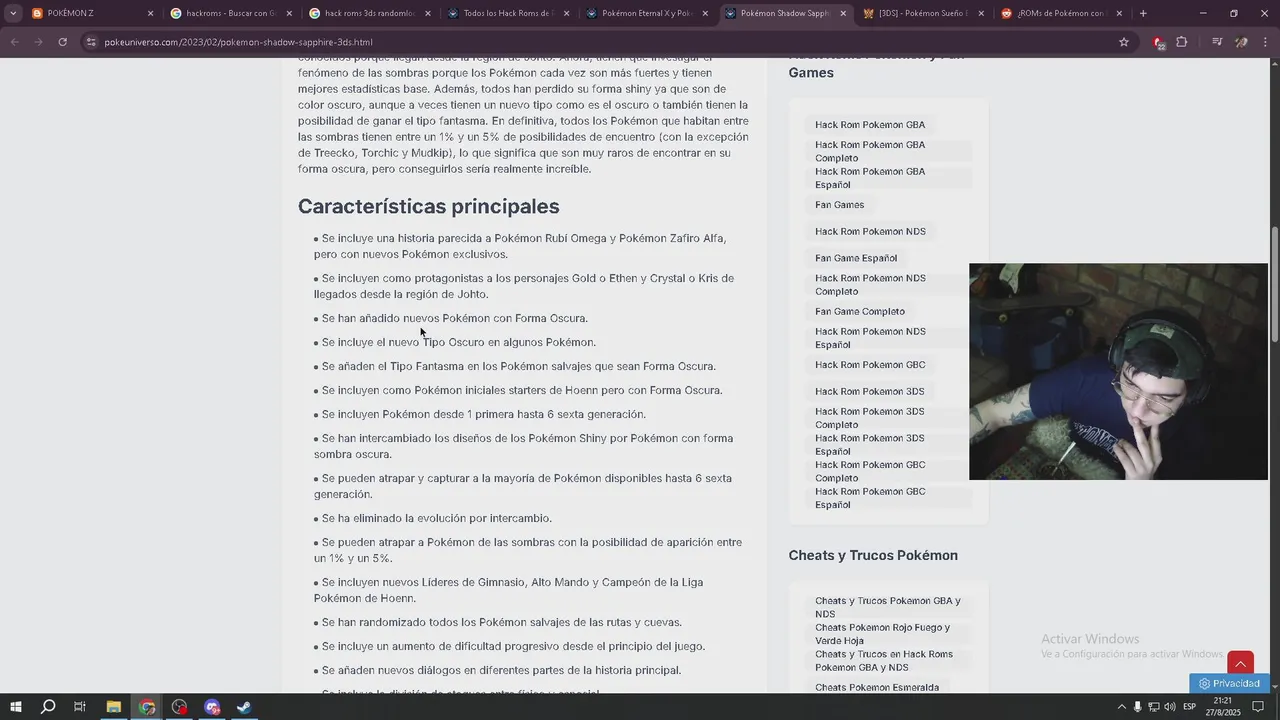Screen dimensions: 1280x720
Task: Switch to ¿ROMs de Pokémon tab
Action: (x=1059, y=13)
